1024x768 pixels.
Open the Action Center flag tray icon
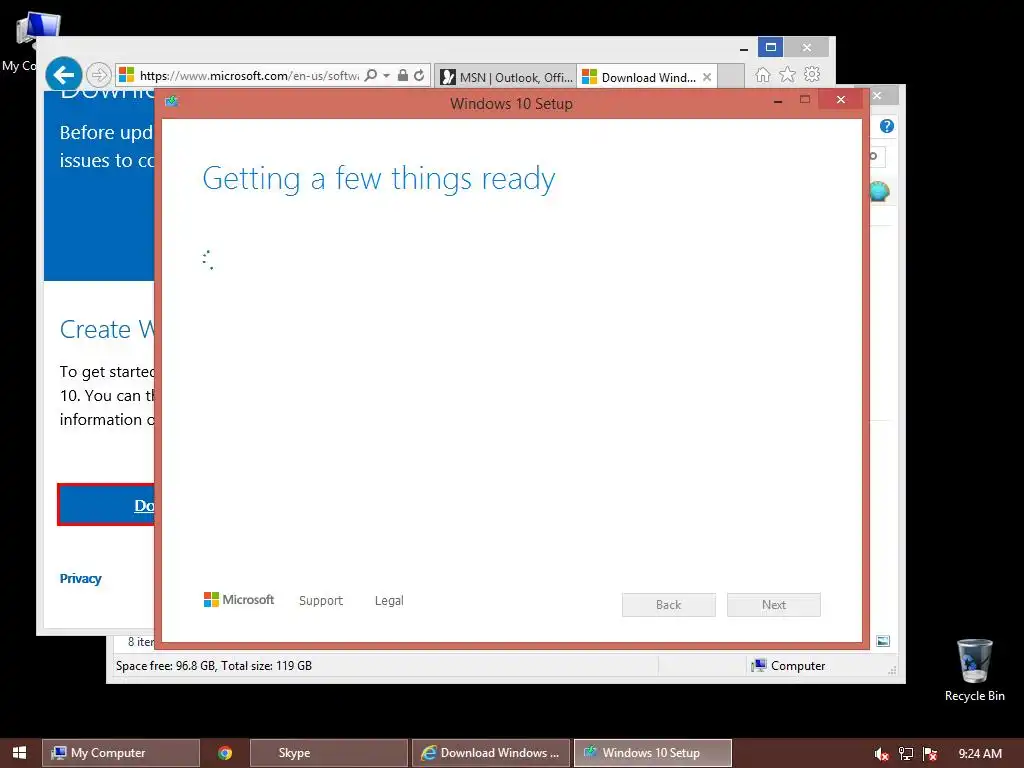(930, 754)
